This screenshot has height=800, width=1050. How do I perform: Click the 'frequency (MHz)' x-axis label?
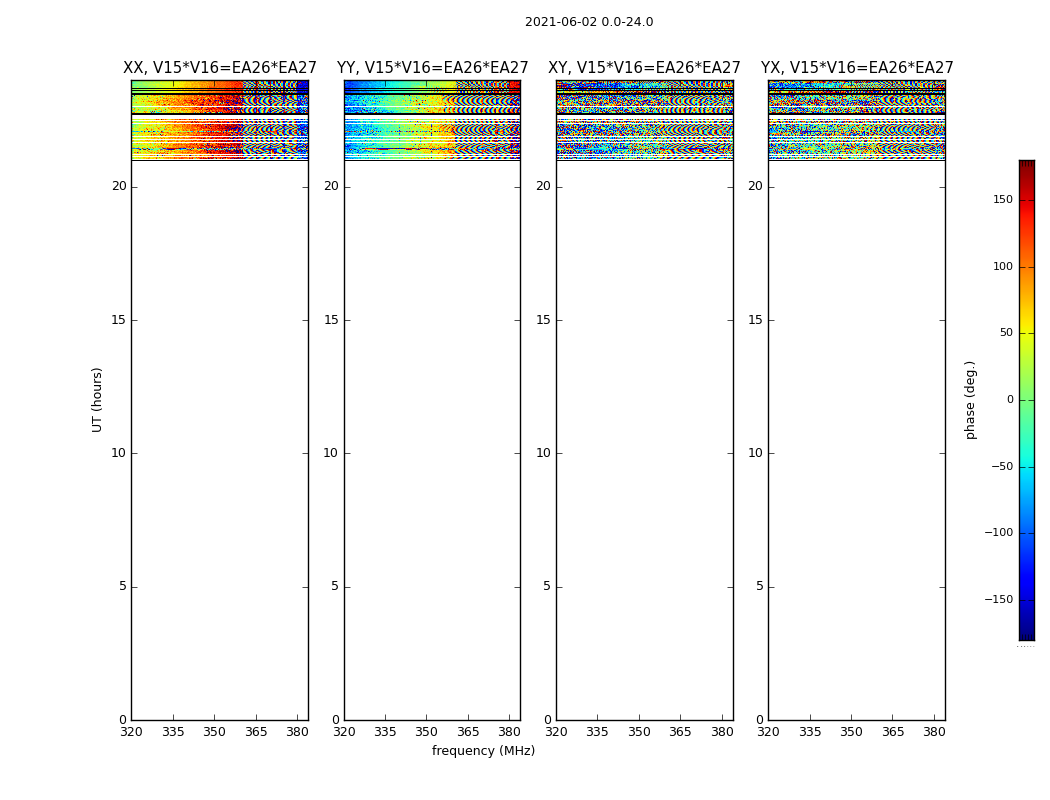click(x=483, y=751)
